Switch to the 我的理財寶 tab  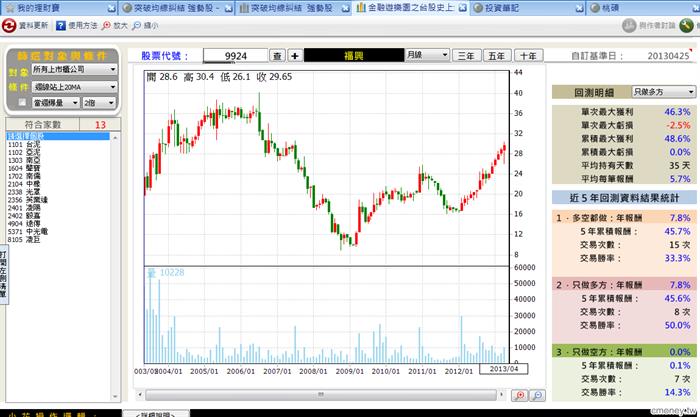click(x=58, y=8)
